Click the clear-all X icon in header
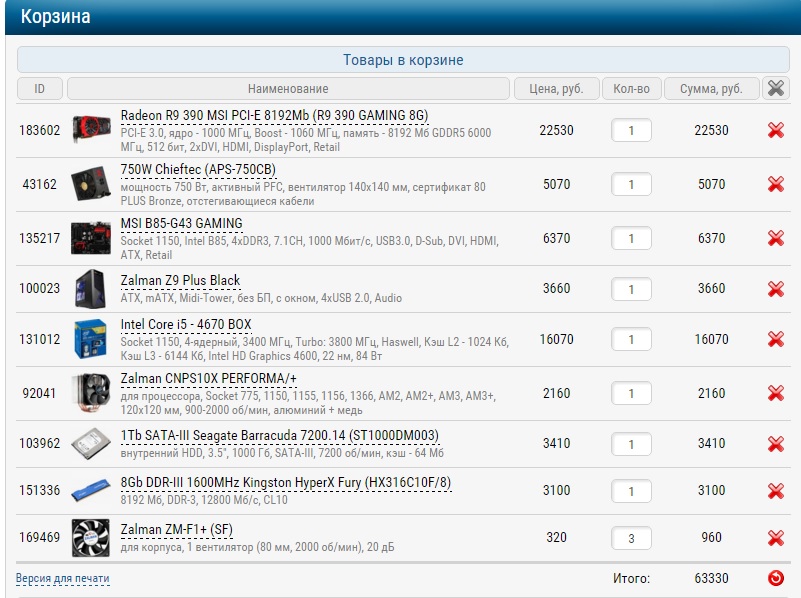This screenshot has height=598, width=801. [x=775, y=88]
